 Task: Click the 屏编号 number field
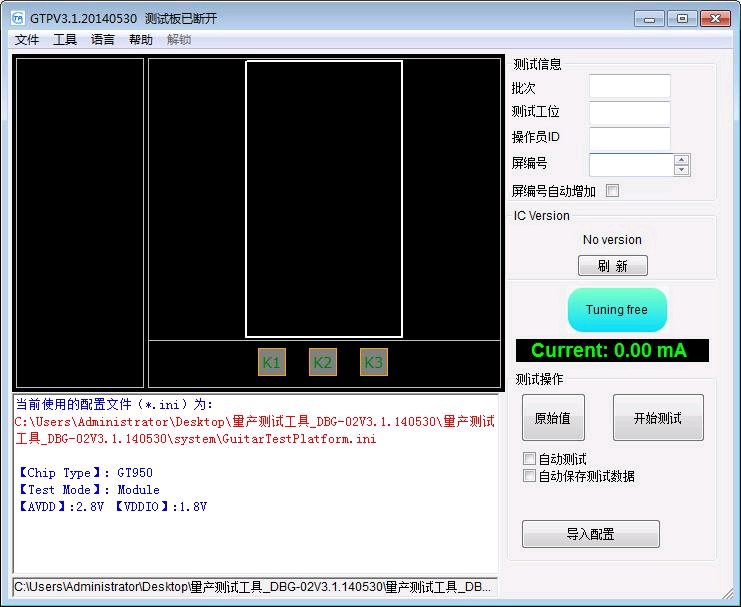pos(631,165)
